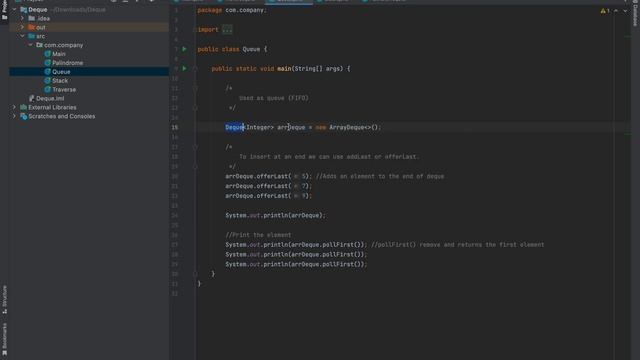Click '//Adds an element to the end' comment
This screenshot has width=640, height=360.
[380, 176]
